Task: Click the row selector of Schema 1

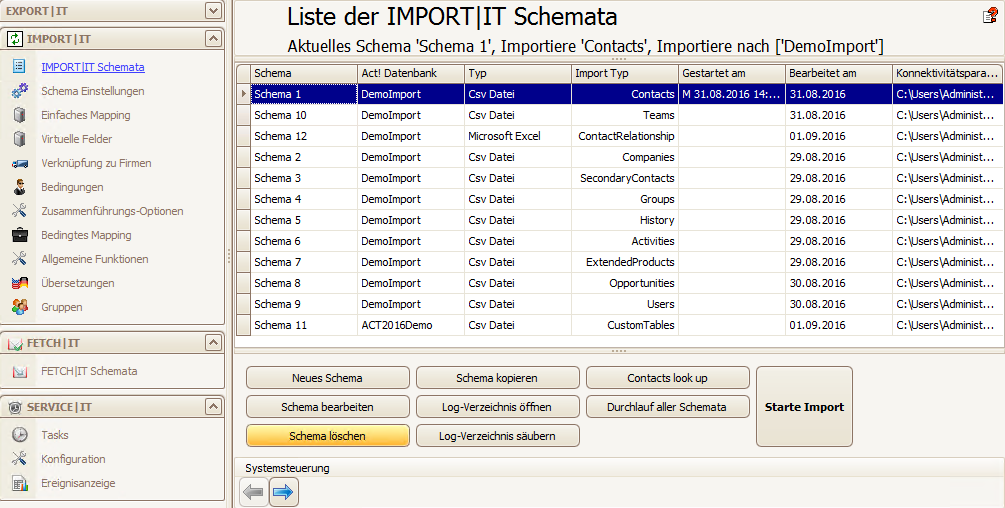Action: pyautogui.click(x=244, y=94)
